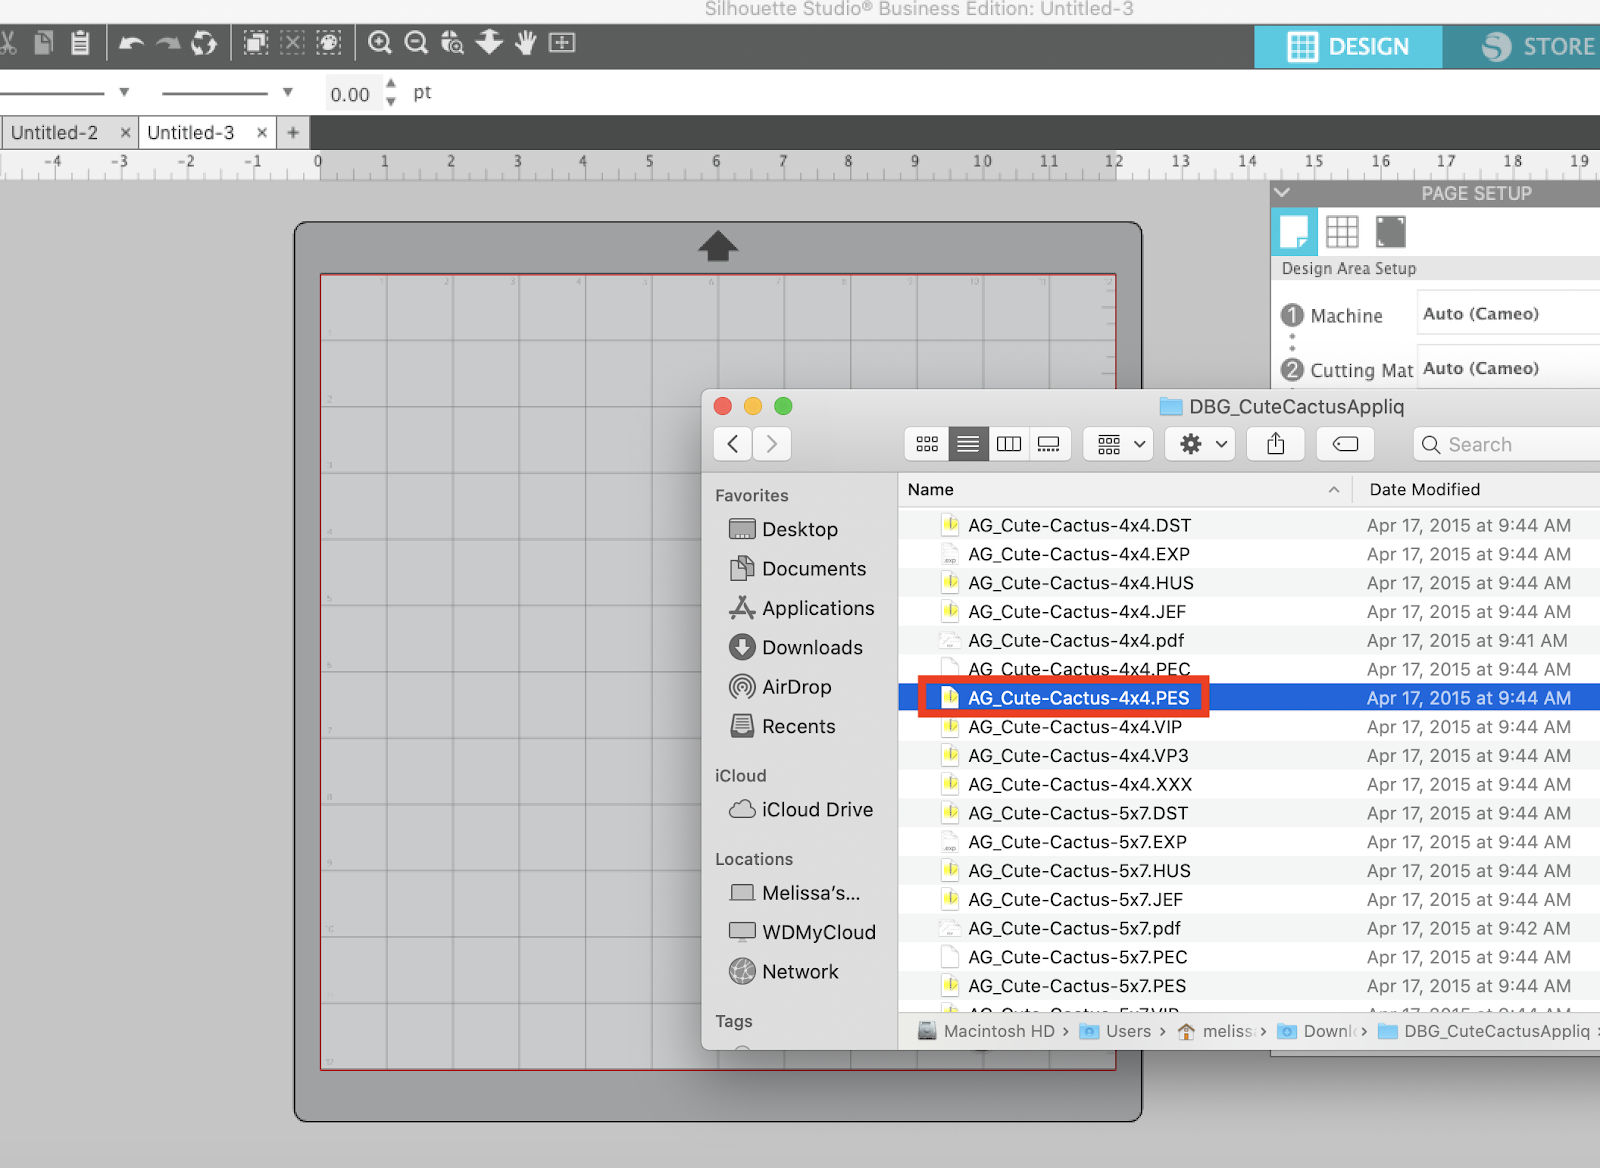Switch Finder to column view
The image size is (1600, 1168).
click(1008, 444)
